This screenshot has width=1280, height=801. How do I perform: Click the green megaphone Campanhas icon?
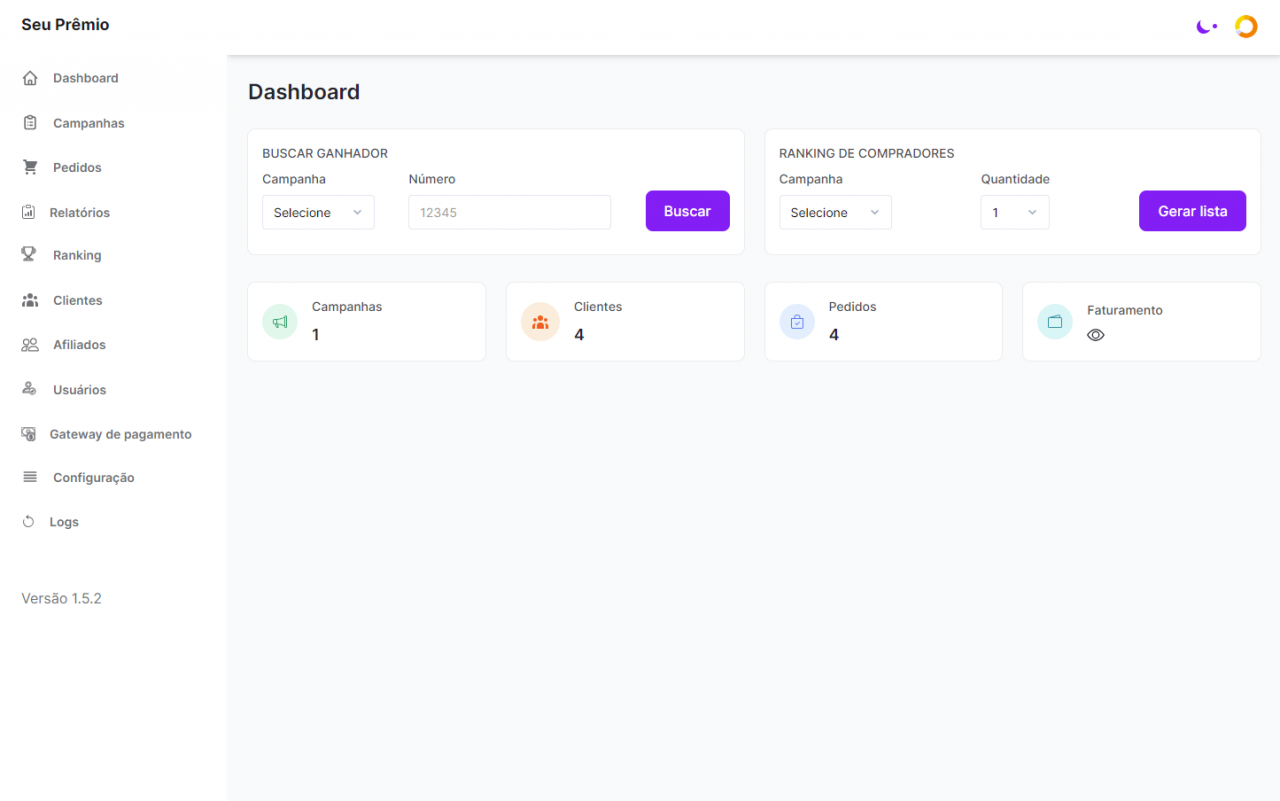(280, 322)
